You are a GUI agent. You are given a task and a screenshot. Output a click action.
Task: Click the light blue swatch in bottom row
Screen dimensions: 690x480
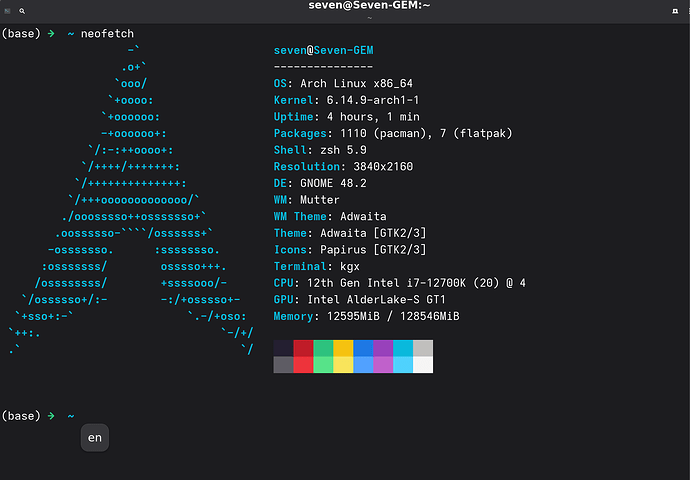[363, 365]
